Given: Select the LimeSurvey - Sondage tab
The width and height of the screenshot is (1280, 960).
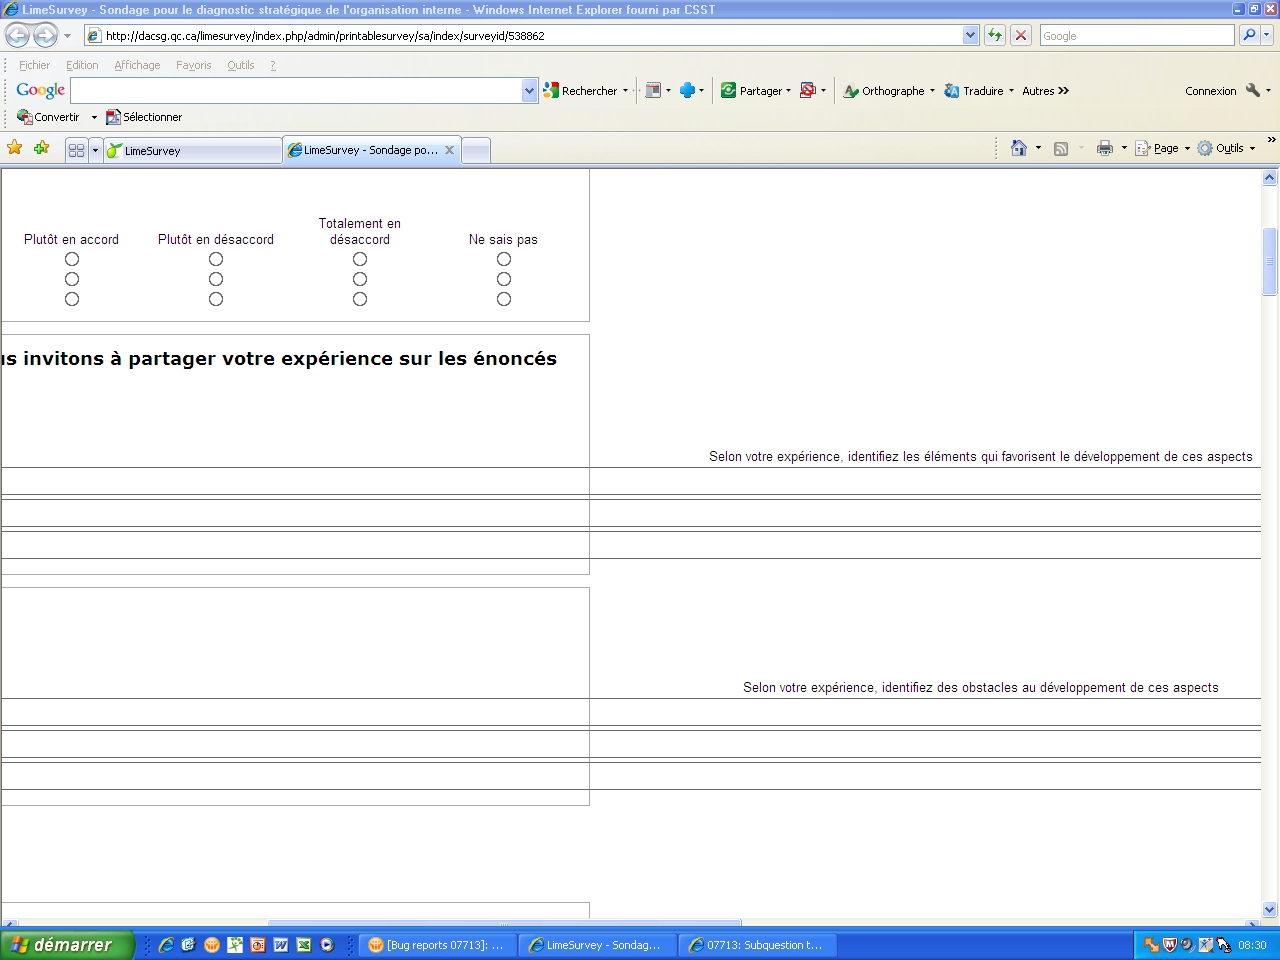Looking at the screenshot, I should tap(372, 150).
